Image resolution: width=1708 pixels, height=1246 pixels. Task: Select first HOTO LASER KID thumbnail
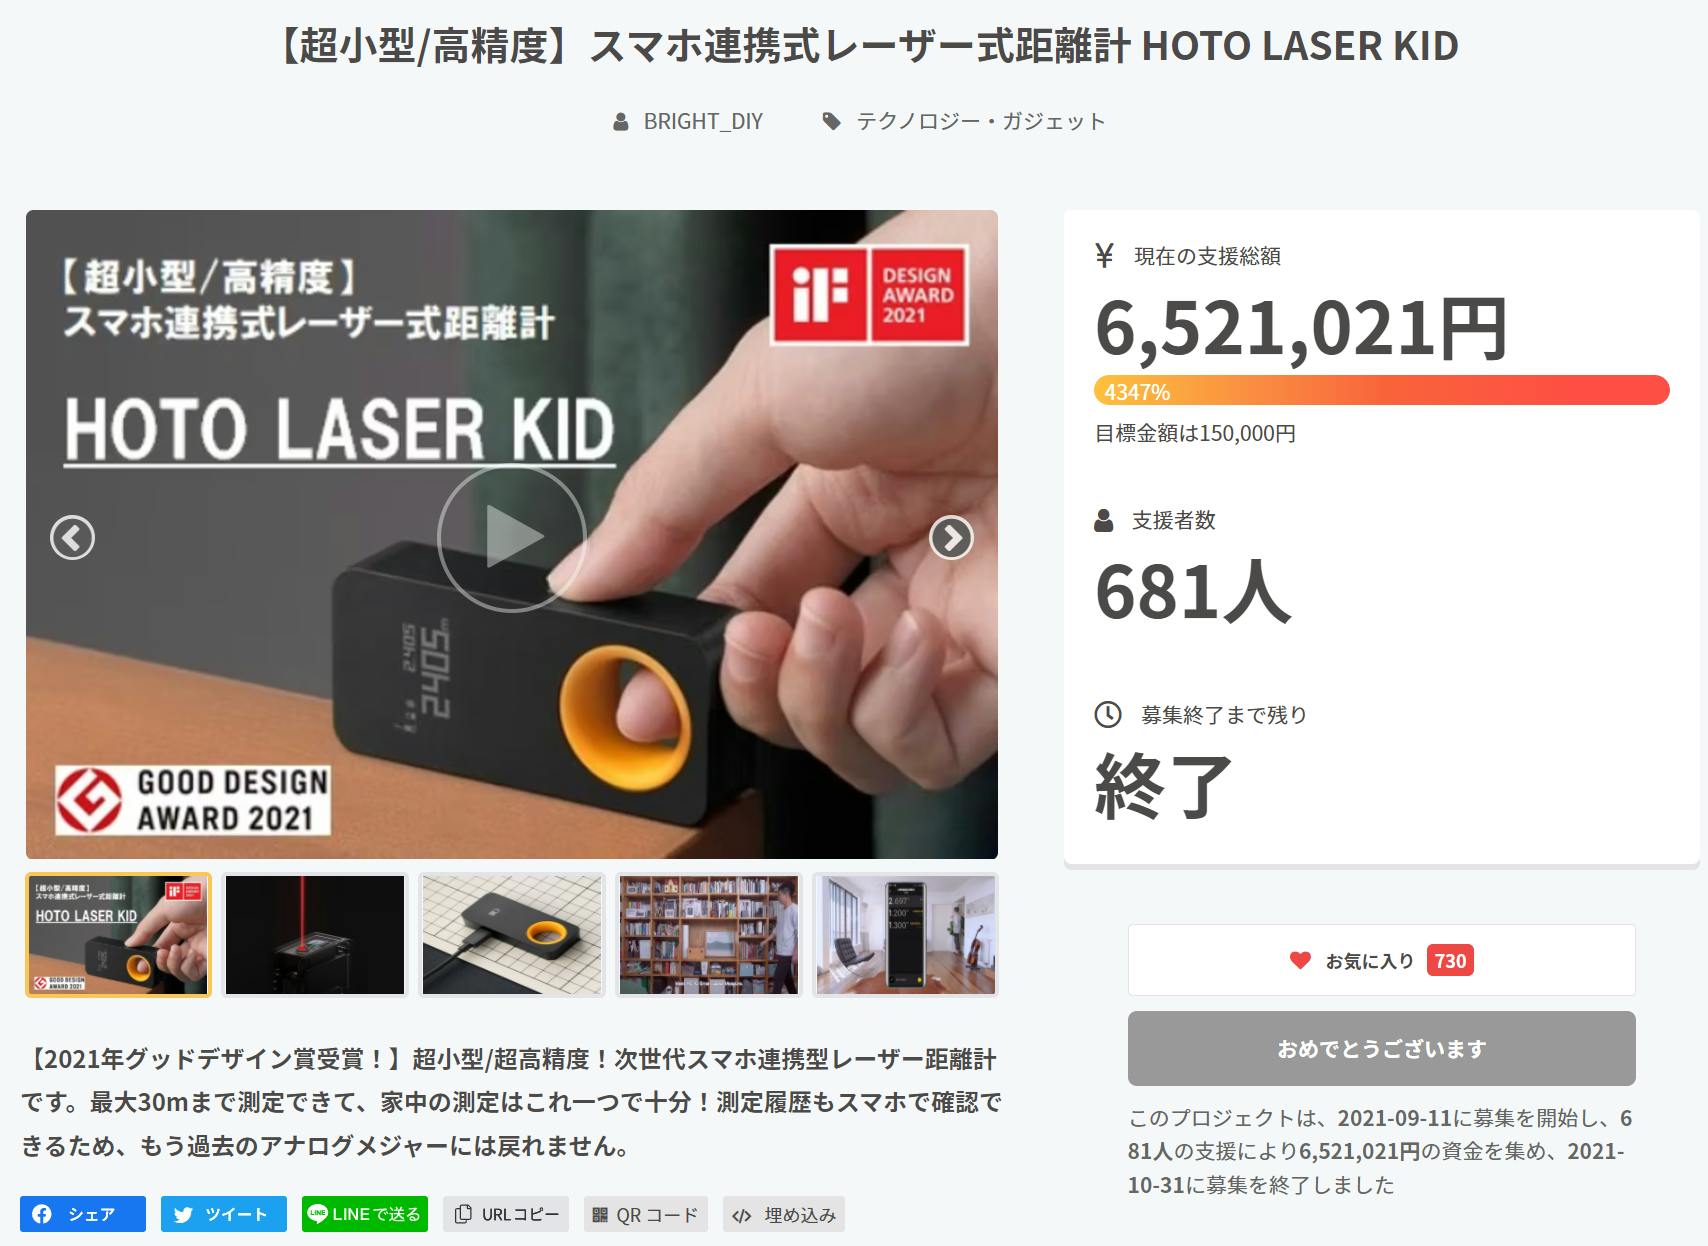[118, 935]
